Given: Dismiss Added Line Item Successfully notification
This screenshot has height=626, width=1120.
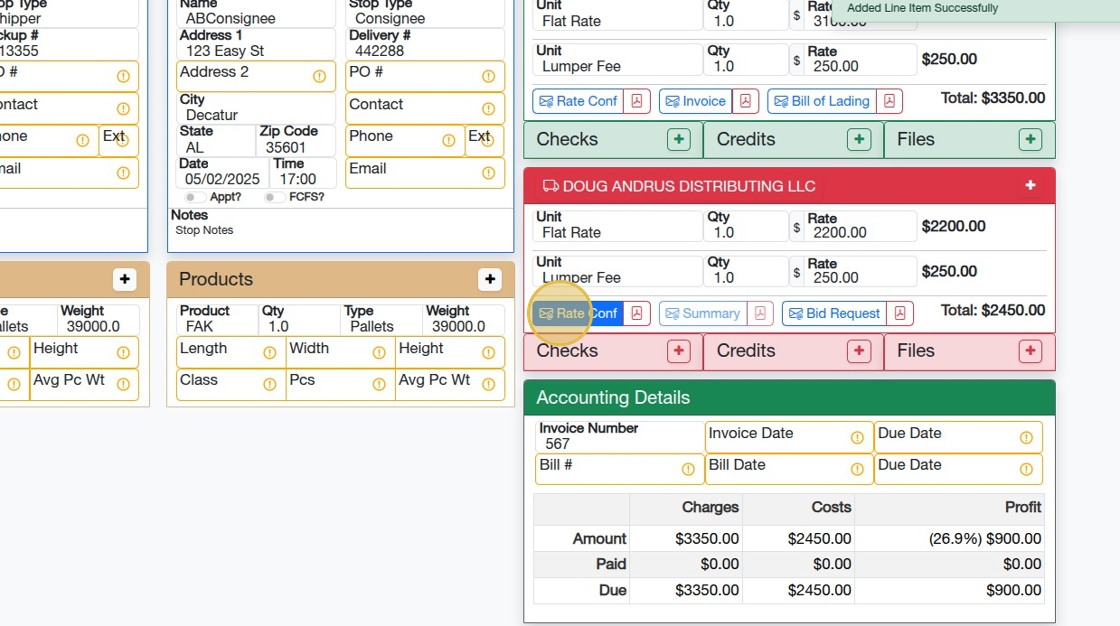Looking at the screenshot, I should pyautogui.click(x=976, y=9).
